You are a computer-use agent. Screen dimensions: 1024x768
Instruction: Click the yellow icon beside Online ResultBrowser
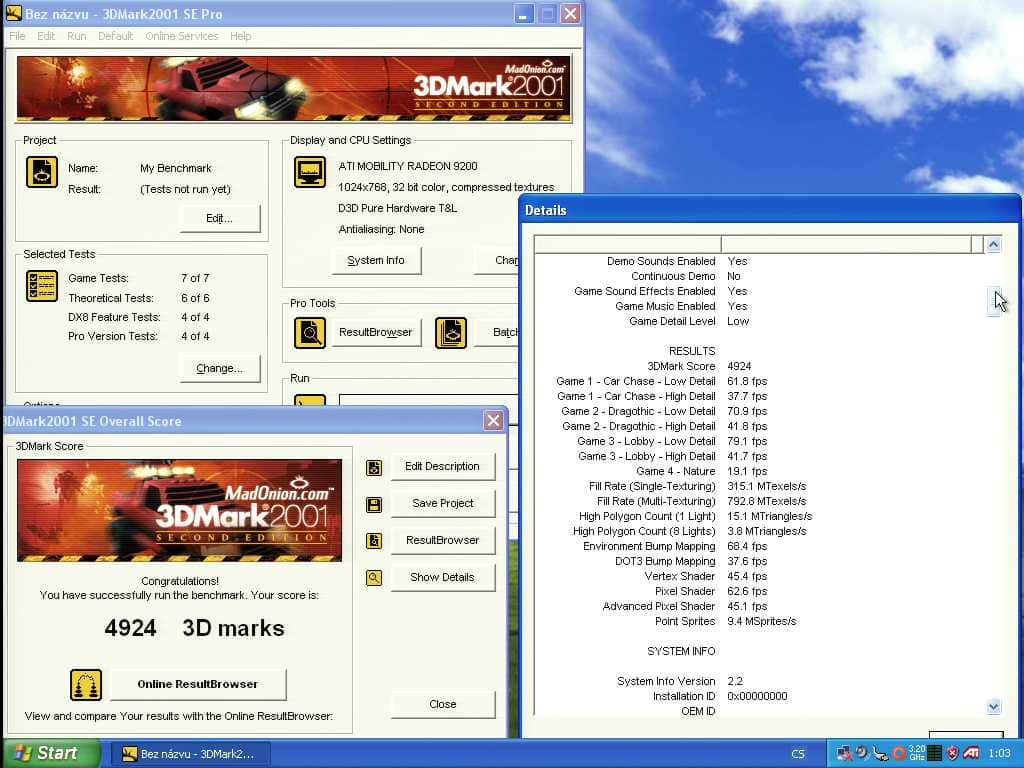(86, 685)
